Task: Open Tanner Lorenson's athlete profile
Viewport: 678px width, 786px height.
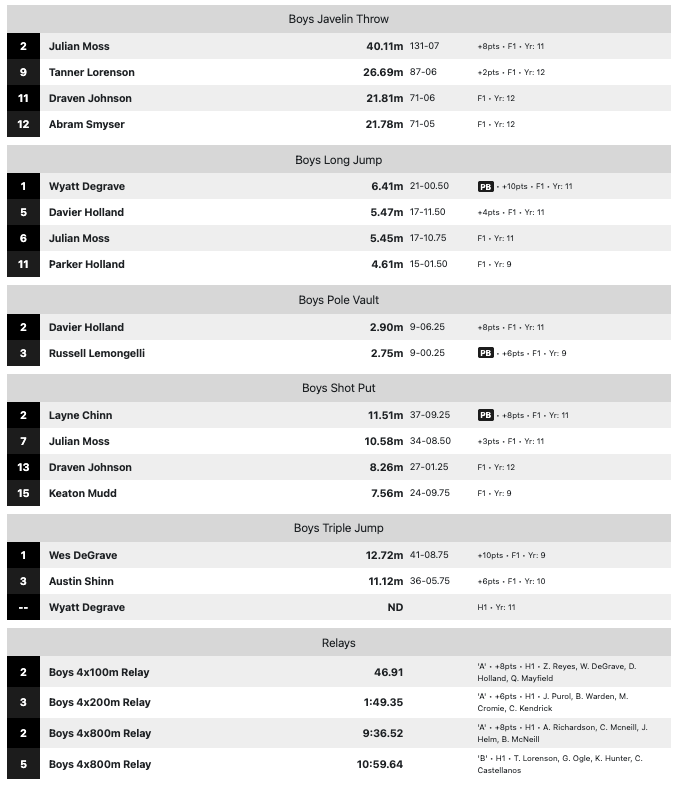Action: pyautogui.click(x=92, y=72)
